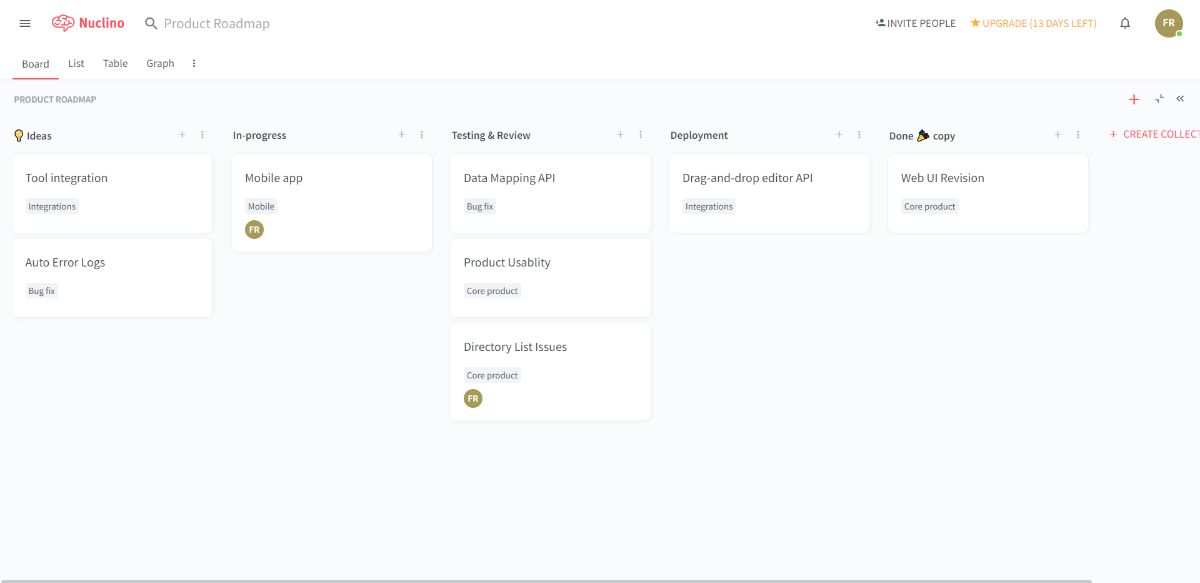
Task: Add a card to the Ideas column
Action: [182, 135]
